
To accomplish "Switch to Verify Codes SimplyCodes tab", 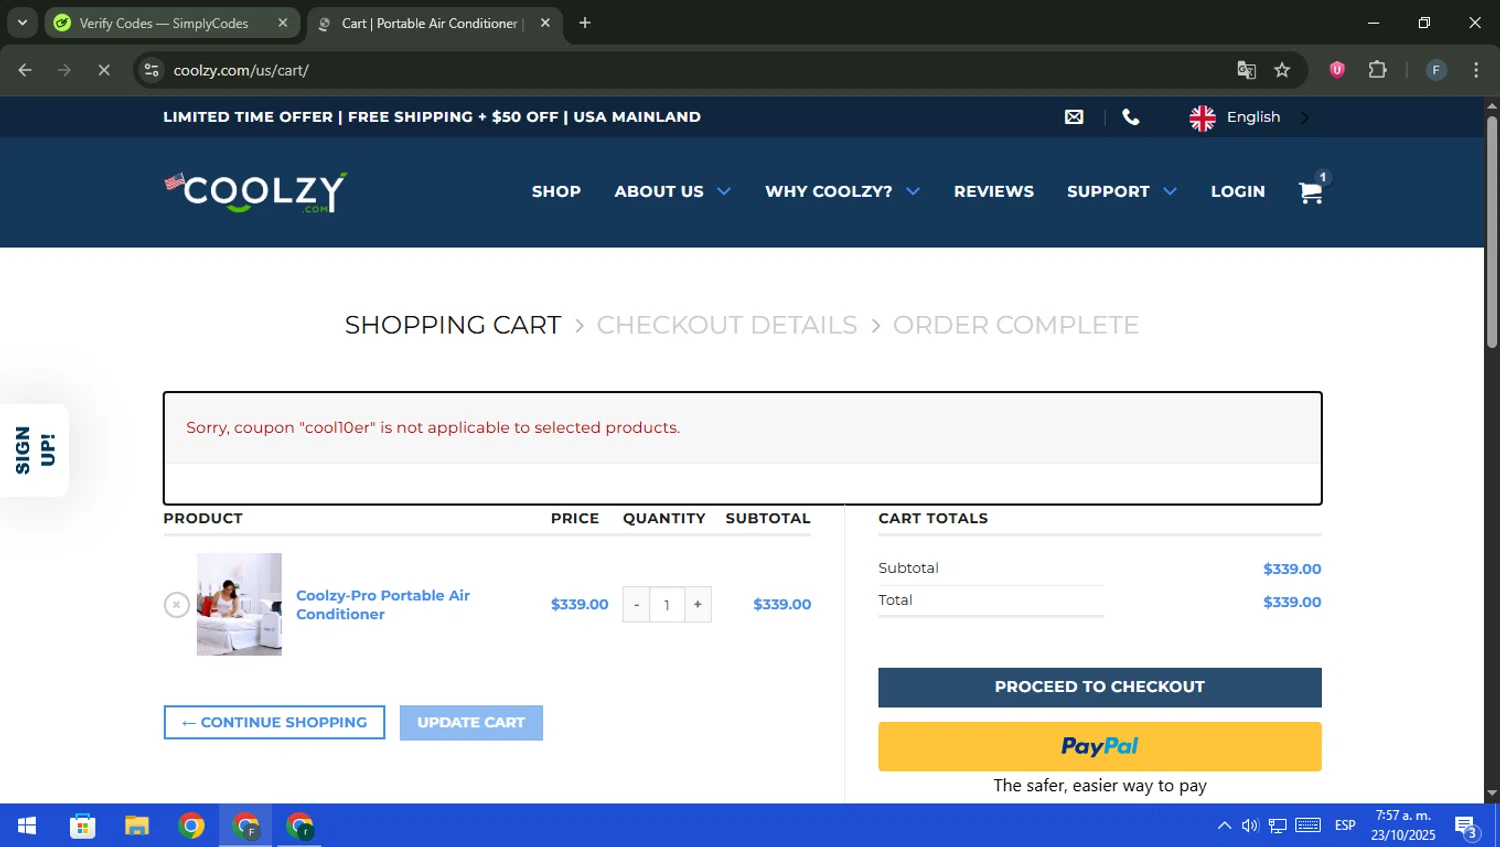I will (164, 23).
